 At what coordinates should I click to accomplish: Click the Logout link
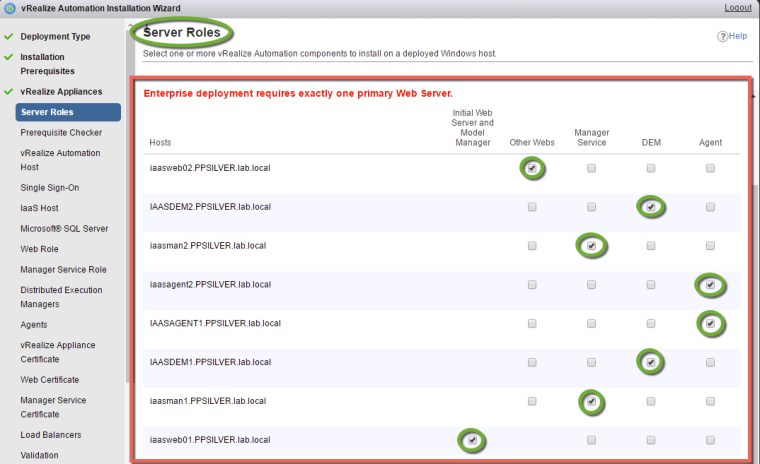tap(738, 8)
